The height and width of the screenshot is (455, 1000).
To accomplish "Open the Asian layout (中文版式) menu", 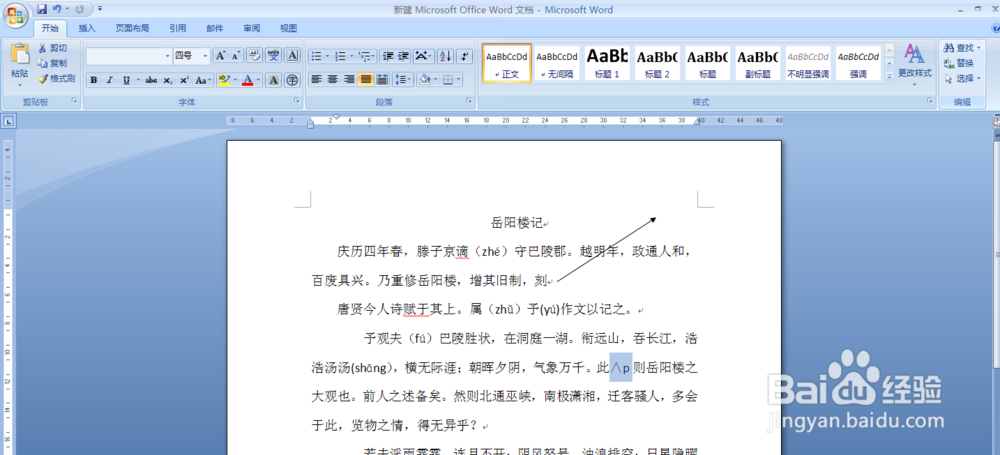I will click(423, 56).
